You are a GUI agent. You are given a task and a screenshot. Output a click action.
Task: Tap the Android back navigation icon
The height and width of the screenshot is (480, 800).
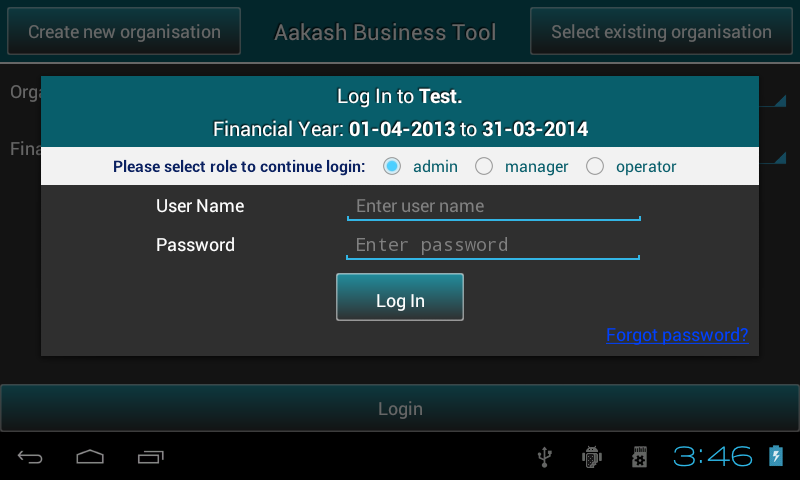coord(30,457)
